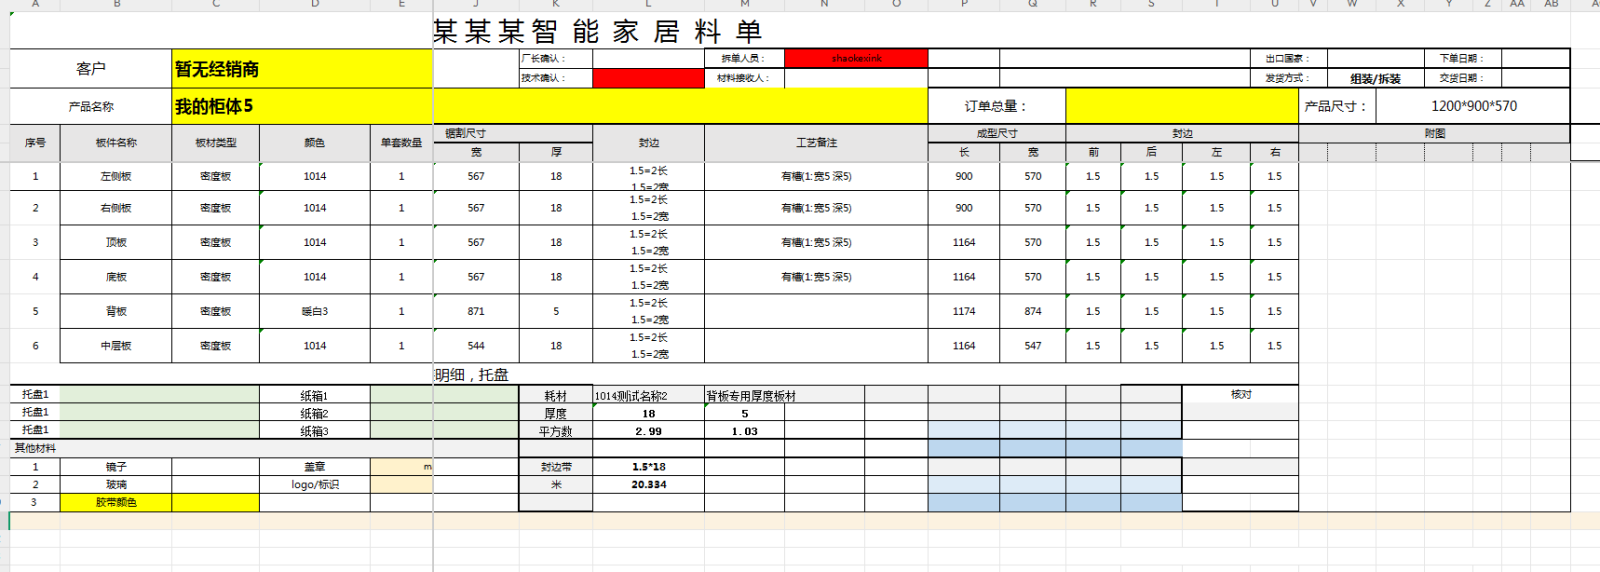Click the 明细，托盘 section text
The height and width of the screenshot is (572, 1600).
(x=471, y=375)
